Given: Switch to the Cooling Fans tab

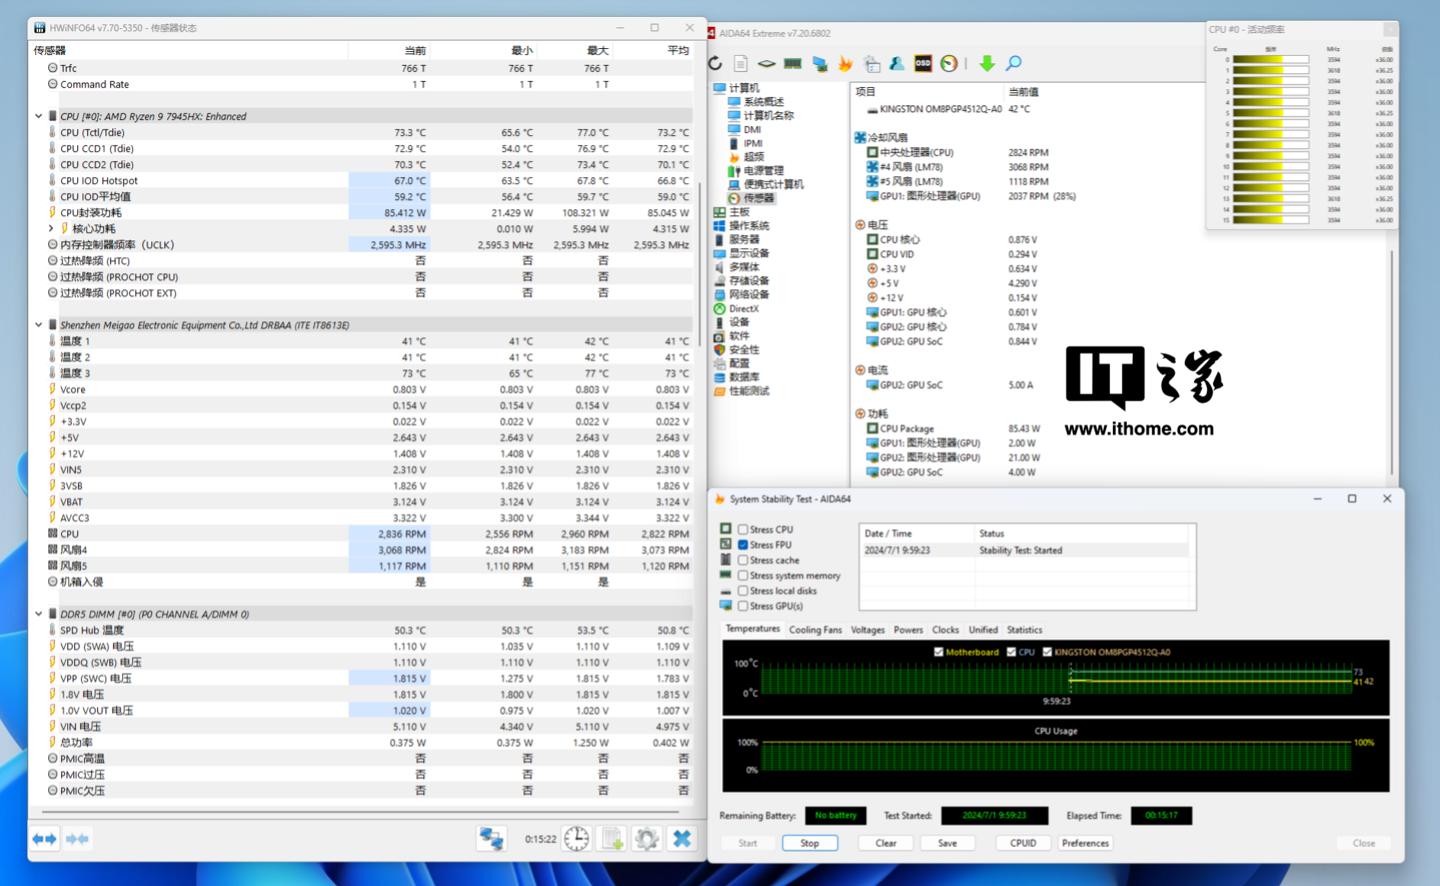Looking at the screenshot, I should point(815,630).
